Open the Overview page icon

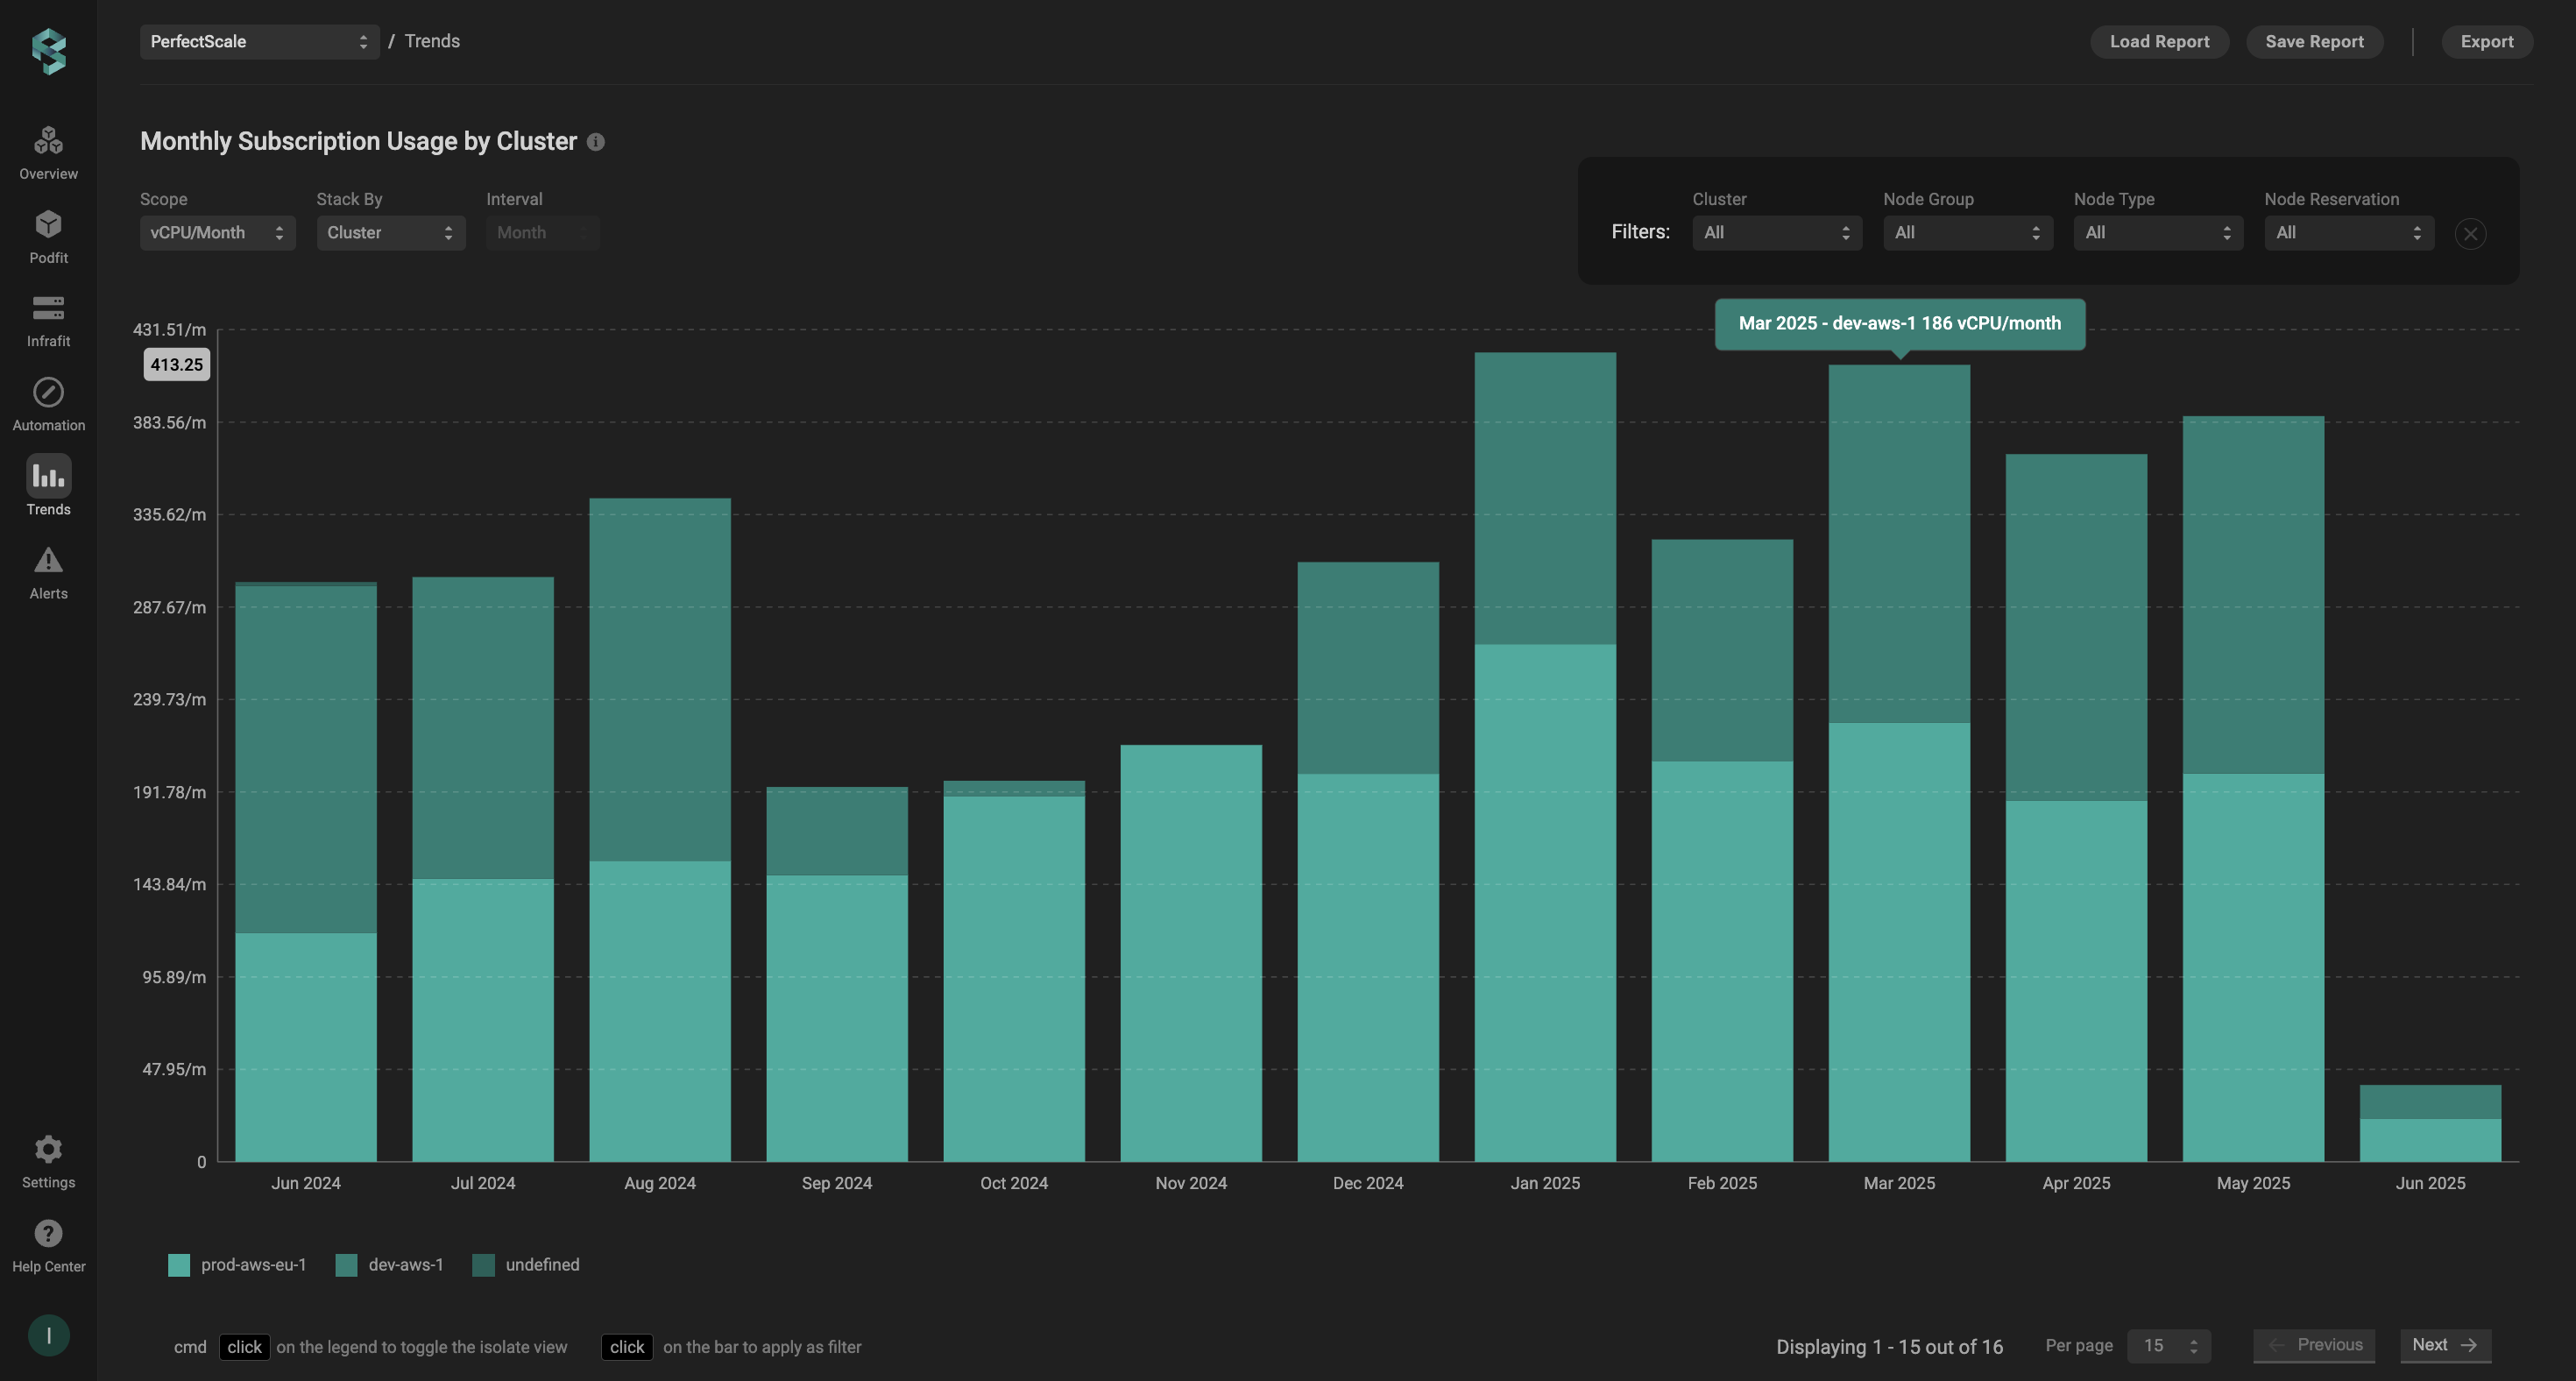[x=48, y=140]
